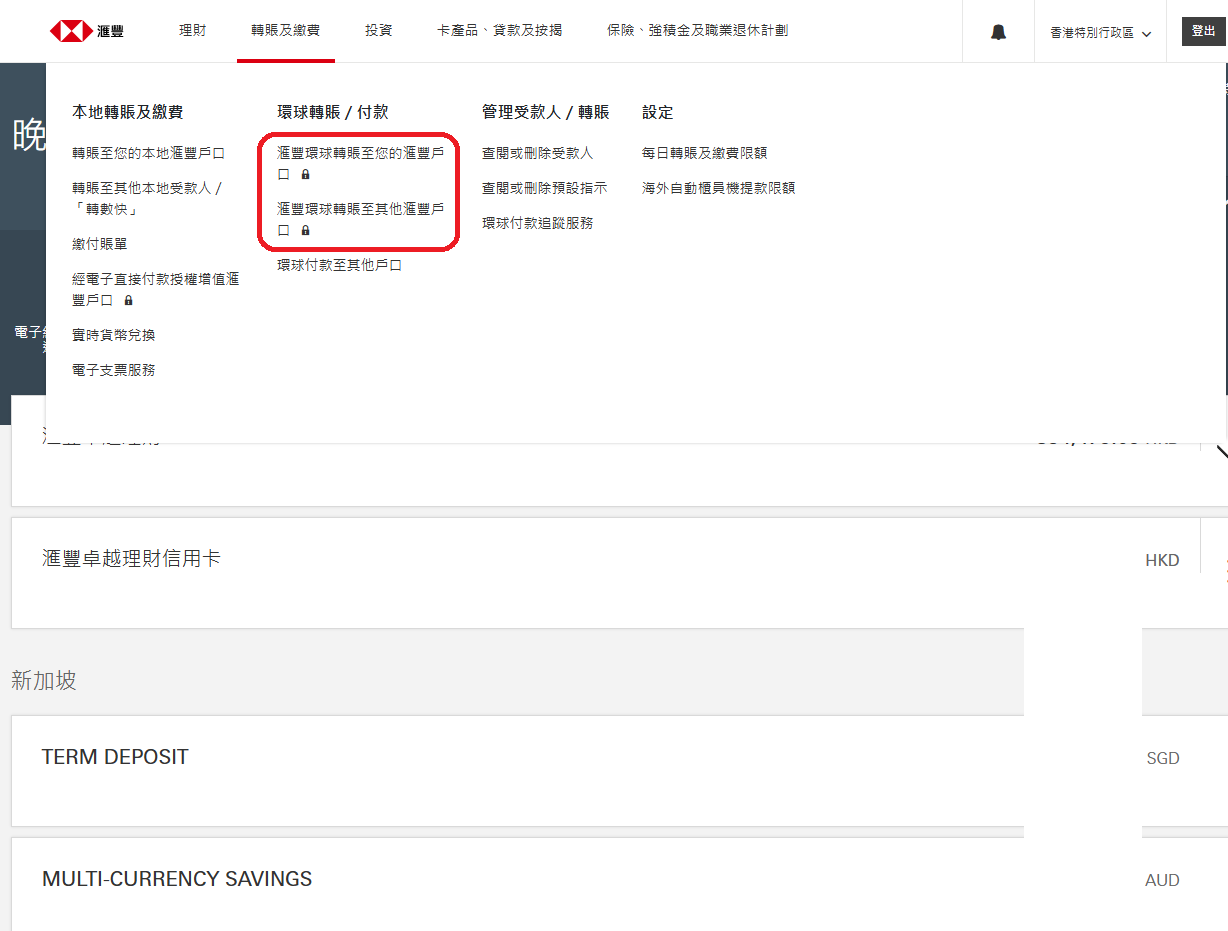Open the 保險、強積金及職業退休計劃 menu
The width and height of the screenshot is (1228, 931).
(x=698, y=31)
